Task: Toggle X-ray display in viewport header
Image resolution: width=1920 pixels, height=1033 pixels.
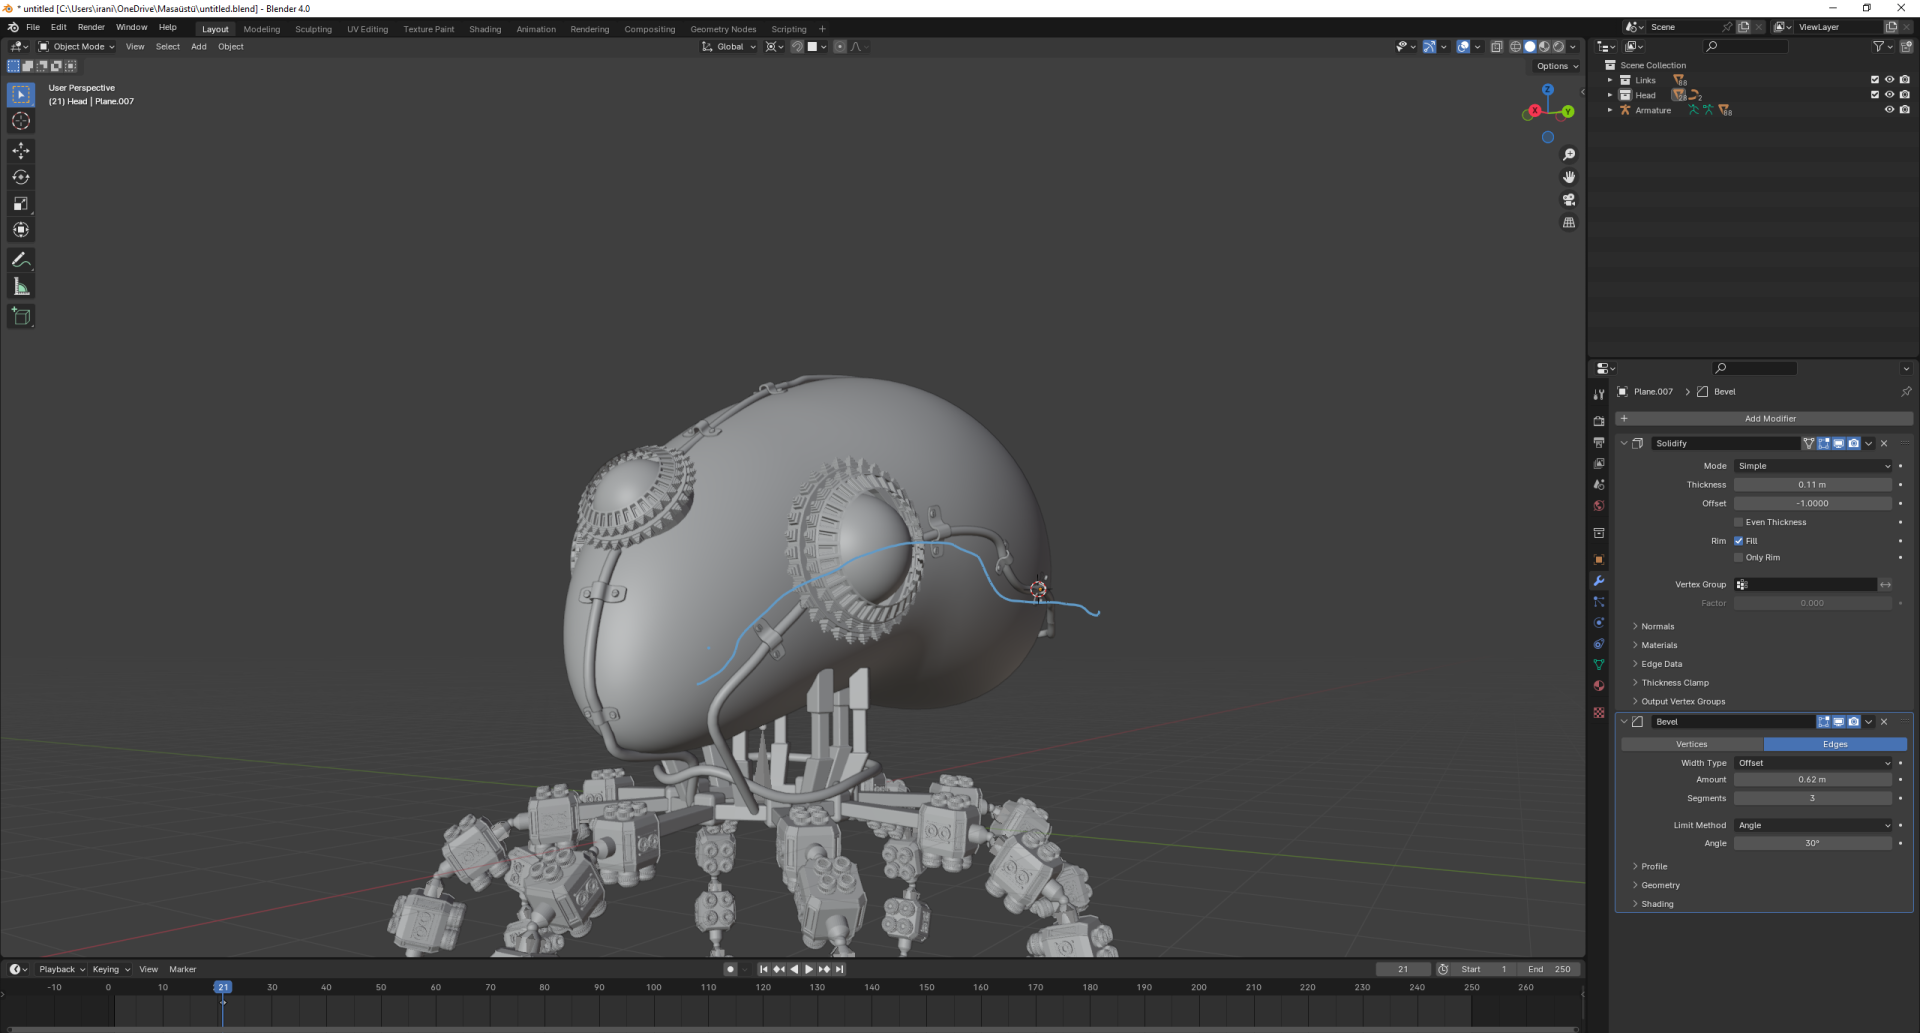Action: tap(1497, 47)
